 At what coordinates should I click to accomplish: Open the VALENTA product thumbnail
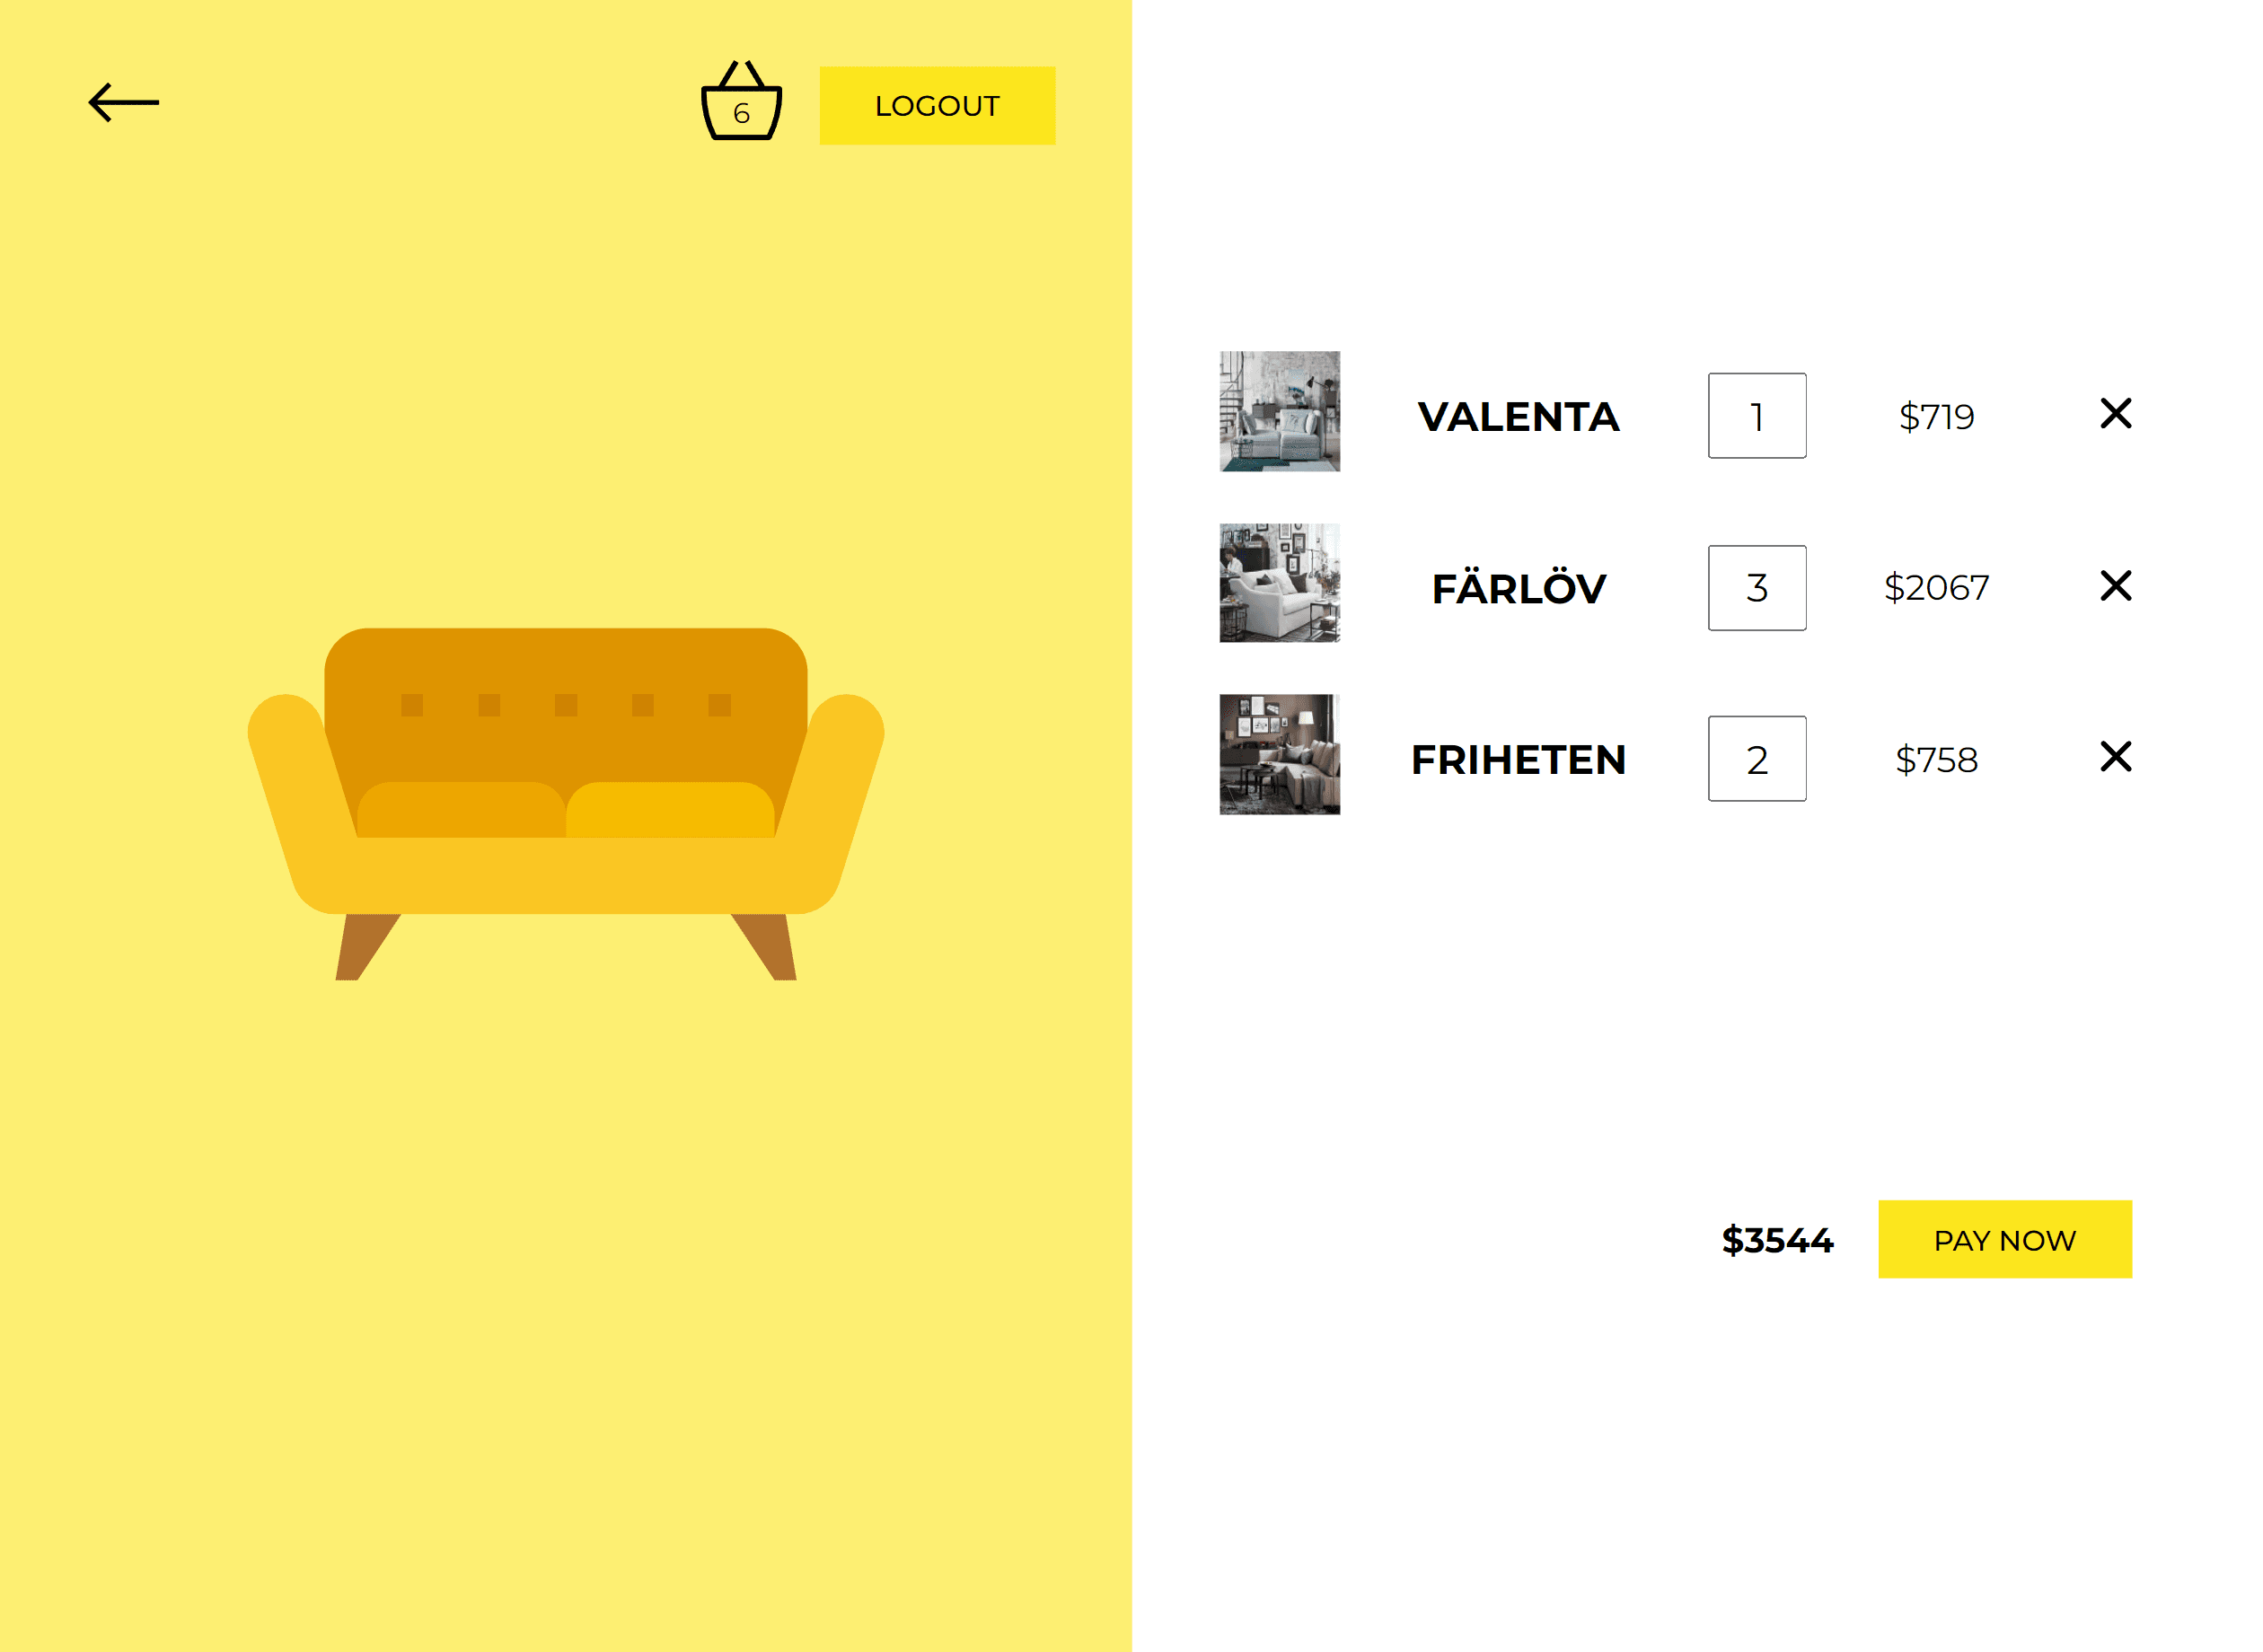[1280, 411]
